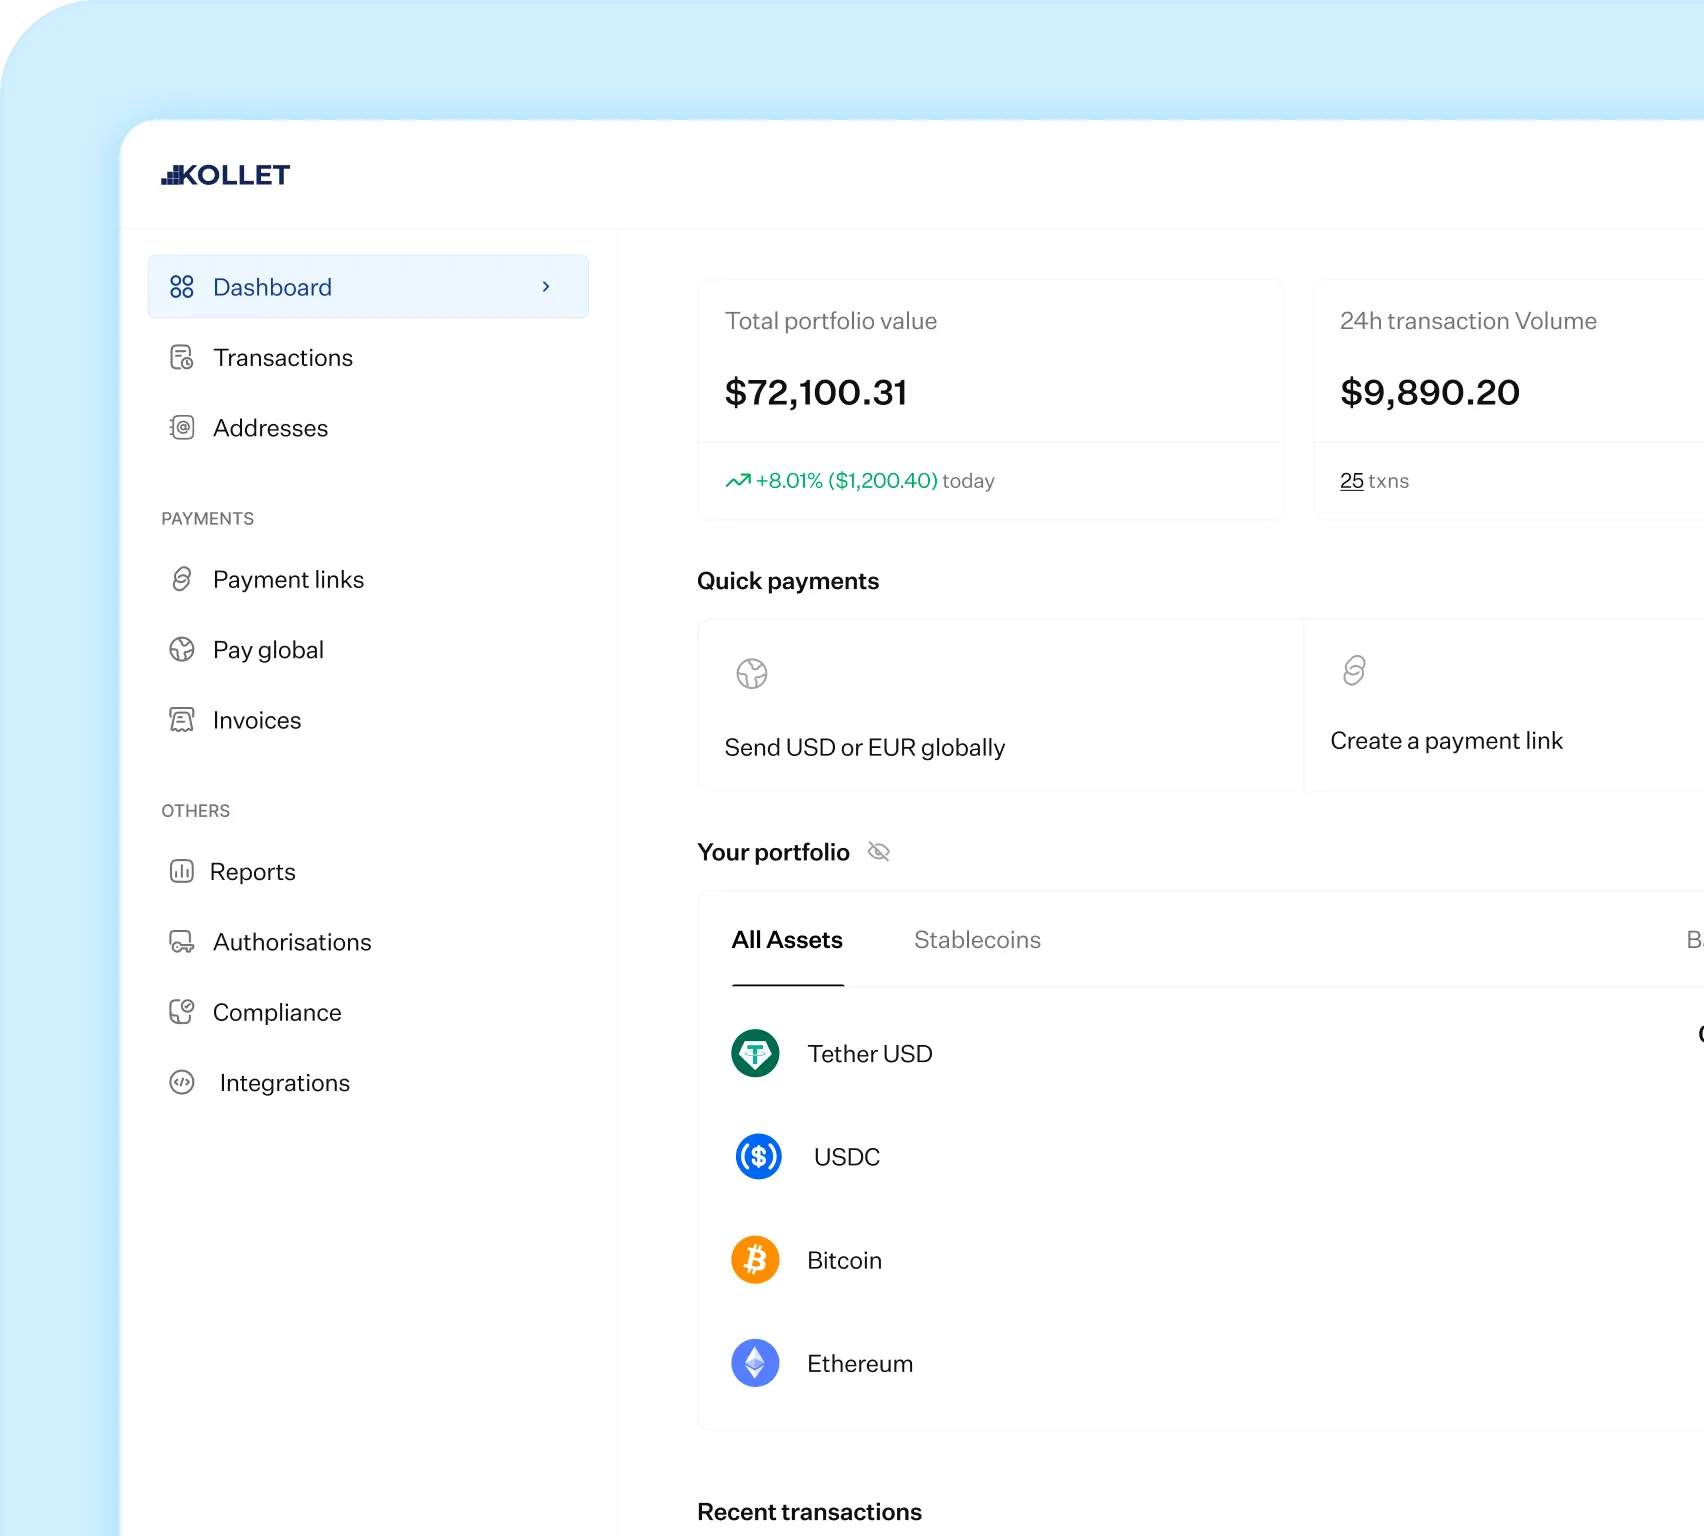
Task: Click the Reports chart icon
Action: click(181, 871)
